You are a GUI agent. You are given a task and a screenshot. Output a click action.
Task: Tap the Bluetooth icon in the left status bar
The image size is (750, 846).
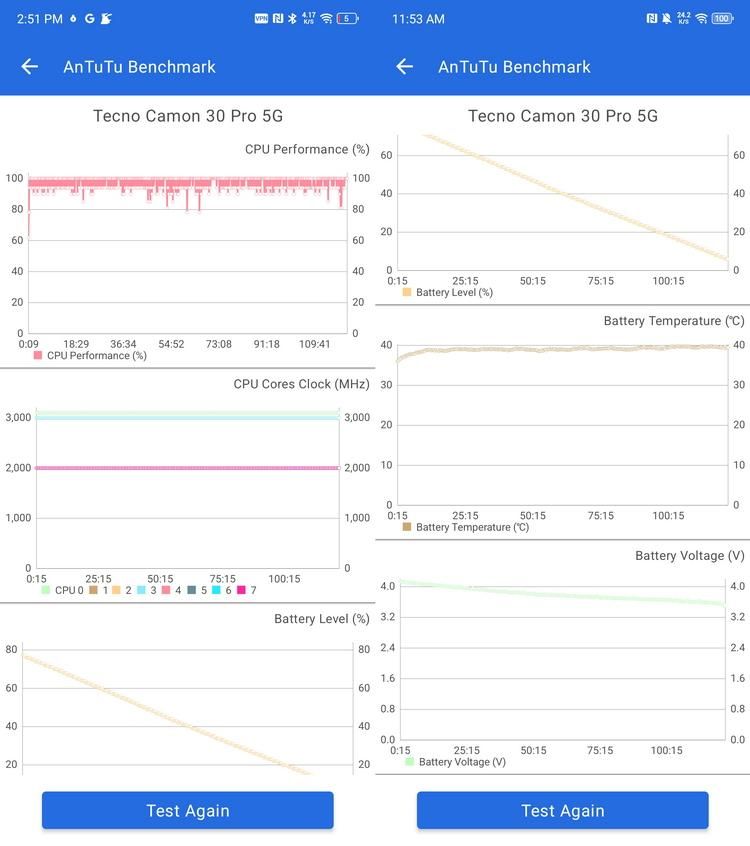pyautogui.click(x=292, y=19)
